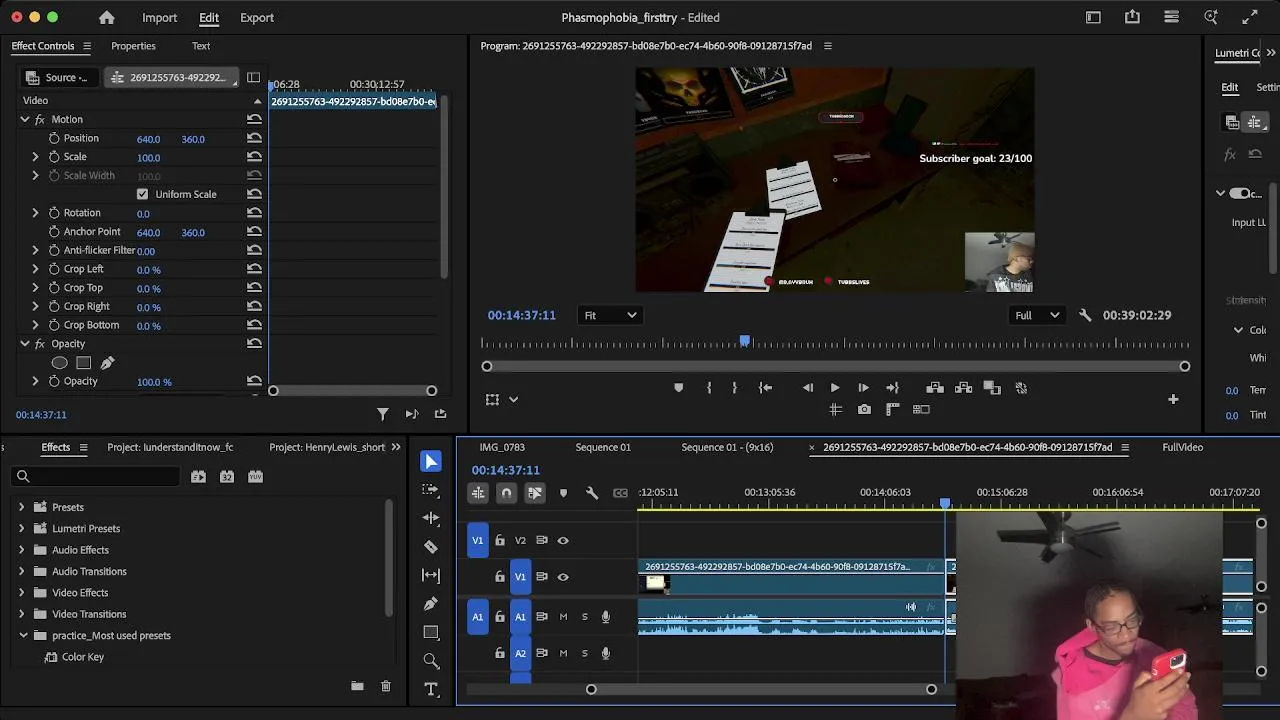Screen dimensions: 1280x720
Task: Expand the Lumetri Presets folder
Action: coord(21,529)
